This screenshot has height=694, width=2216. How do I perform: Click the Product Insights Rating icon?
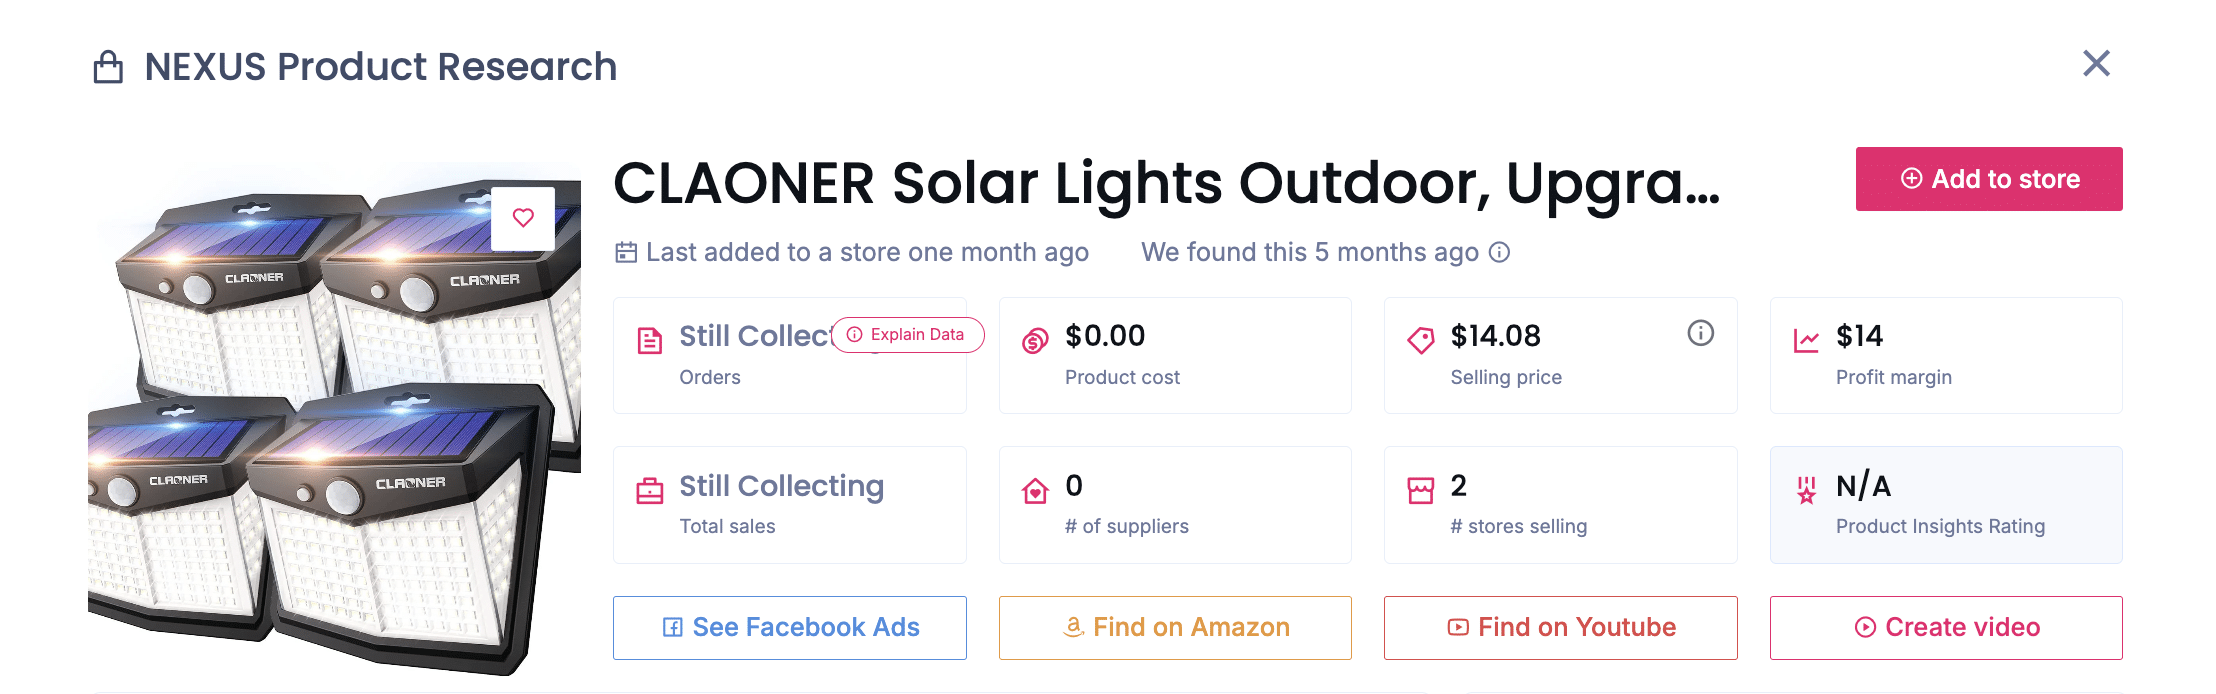point(1808,490)
